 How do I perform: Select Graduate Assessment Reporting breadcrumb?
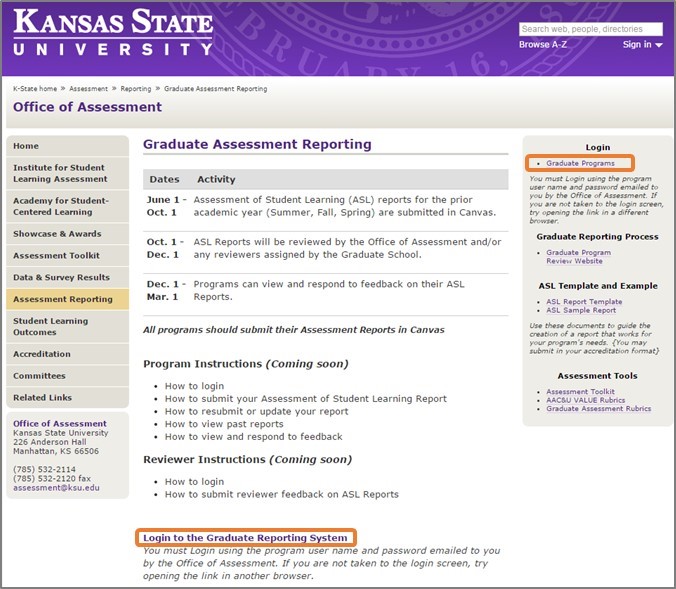216,89
